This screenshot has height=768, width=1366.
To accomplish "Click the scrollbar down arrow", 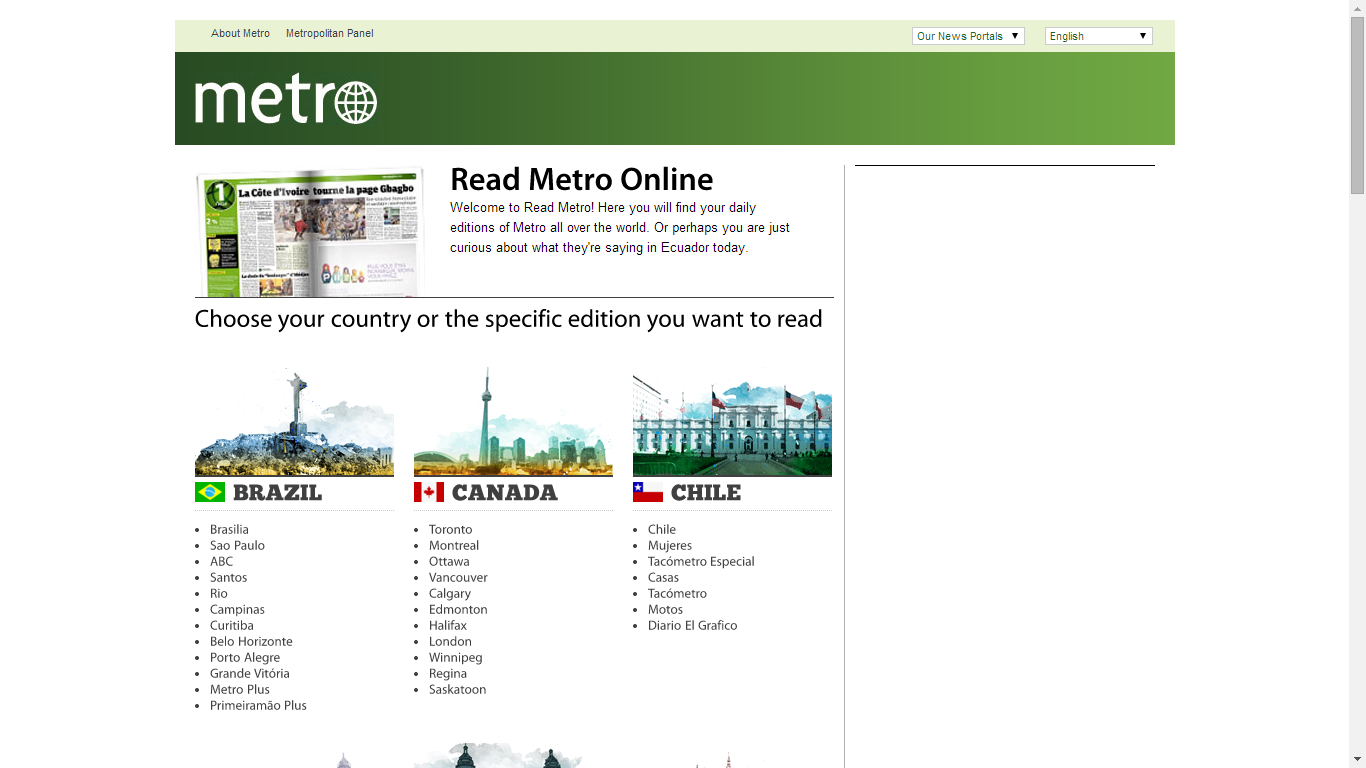I will point(1357,759).
